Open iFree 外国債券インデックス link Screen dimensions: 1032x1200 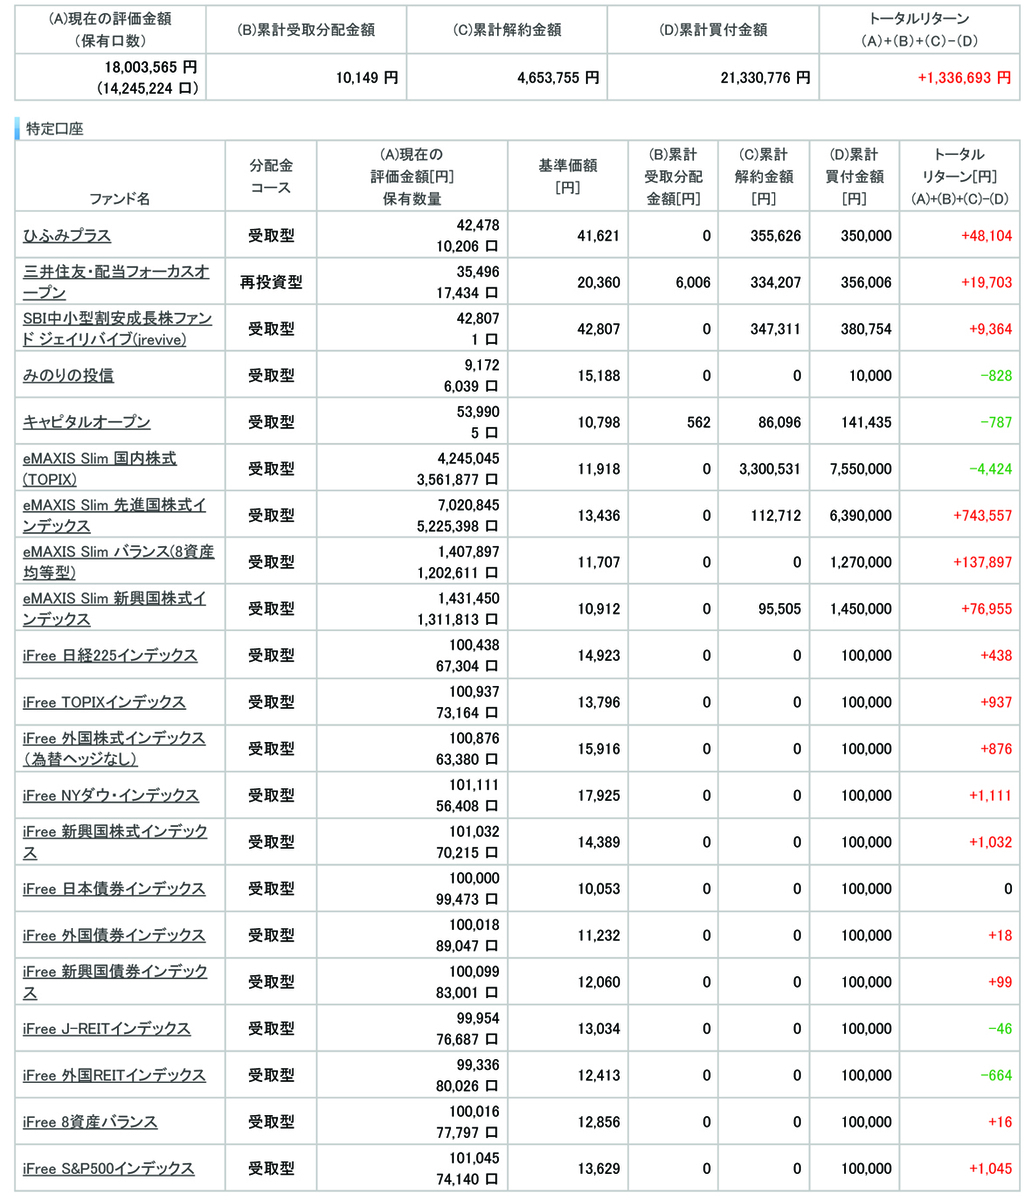pyautogui.click(x=114, y=935)
